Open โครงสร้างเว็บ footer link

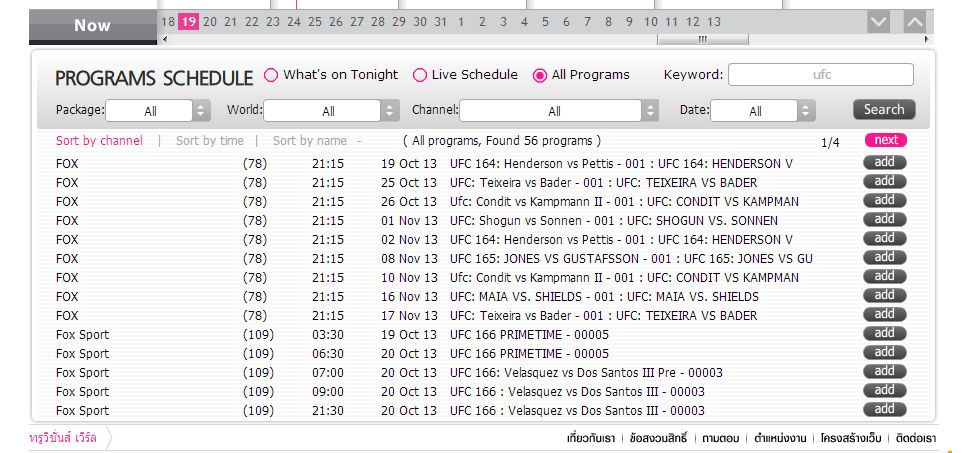[x=851, y=438]
